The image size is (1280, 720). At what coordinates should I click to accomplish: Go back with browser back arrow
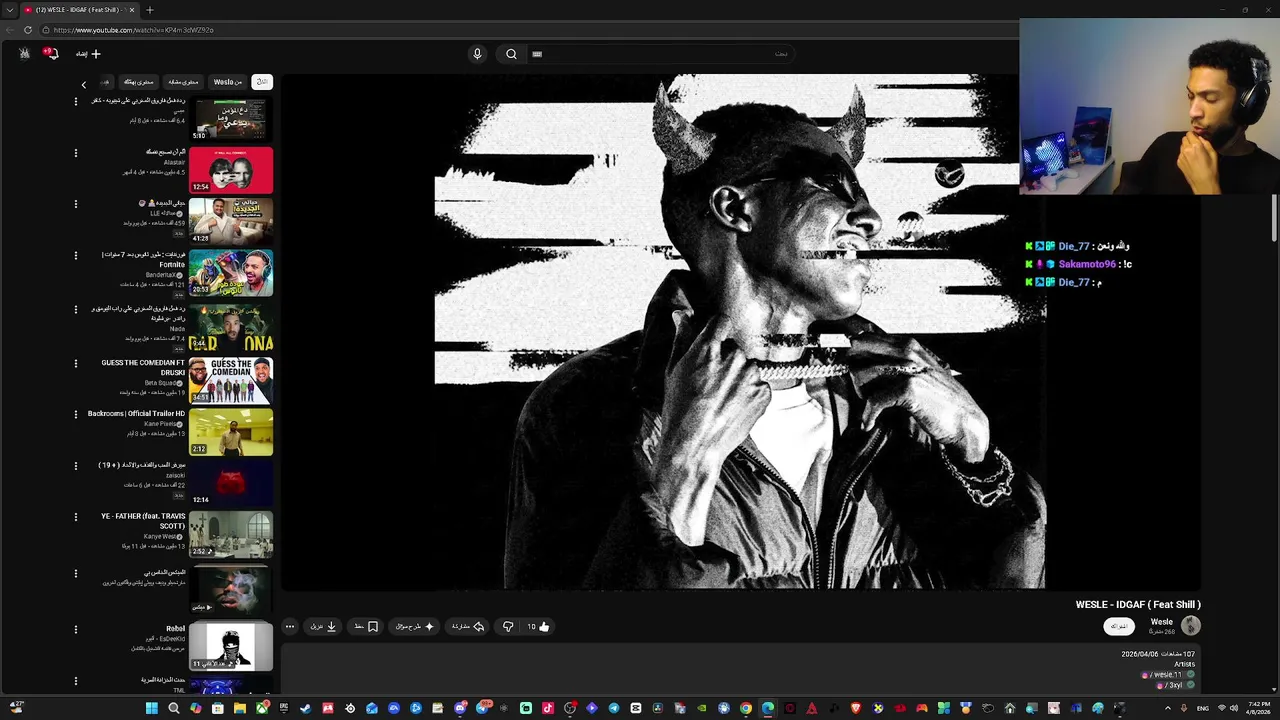pyautogui.click(x=10, y=30)
